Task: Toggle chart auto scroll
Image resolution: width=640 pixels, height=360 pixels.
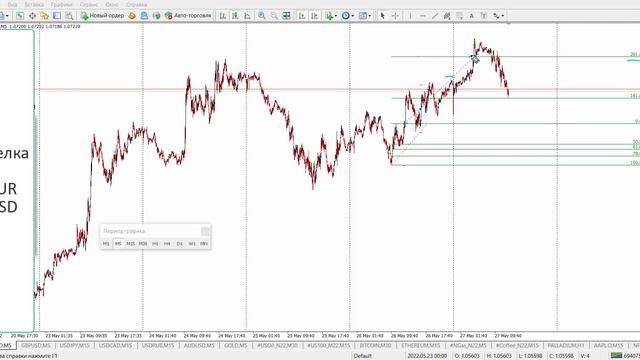Action: point(302,16)
